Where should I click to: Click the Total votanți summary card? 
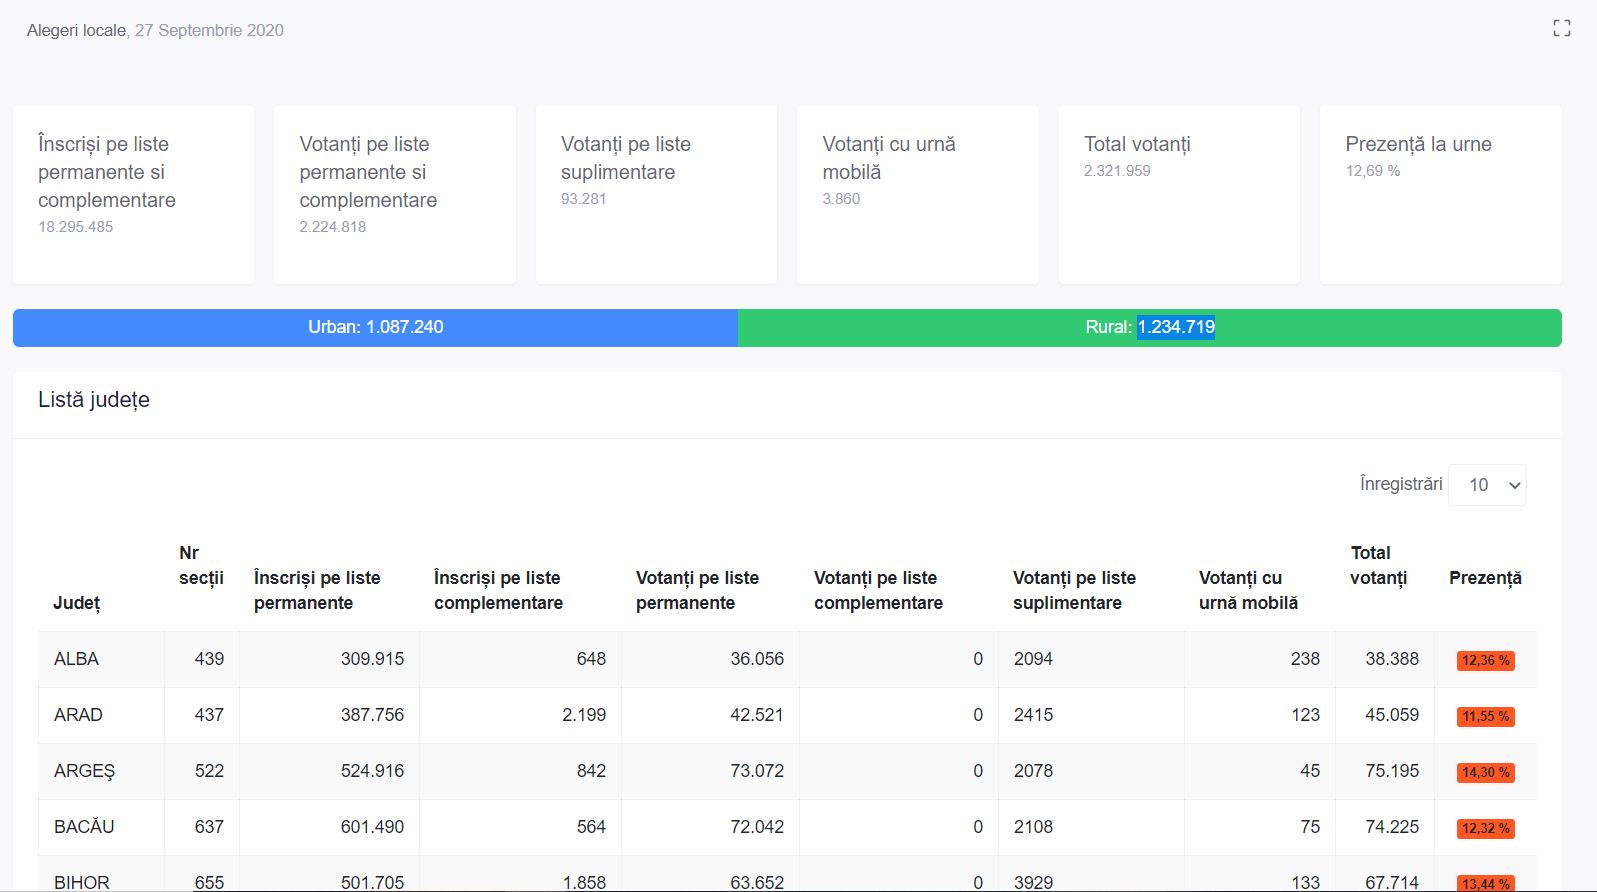coord(1178,195)
